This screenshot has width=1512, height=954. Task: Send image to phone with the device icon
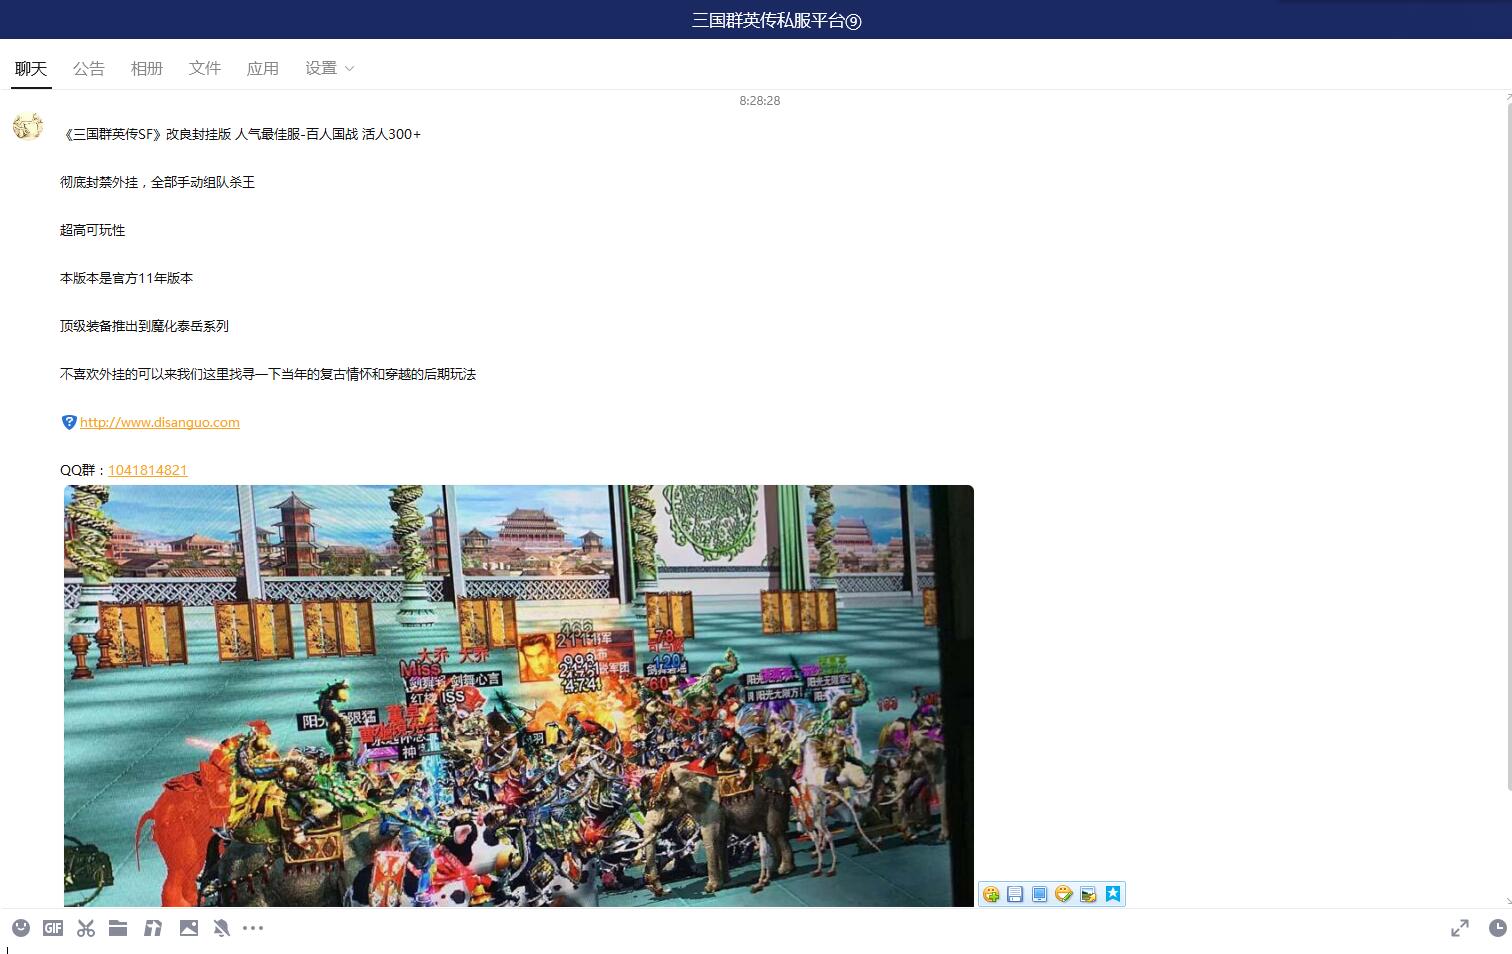1039,894
